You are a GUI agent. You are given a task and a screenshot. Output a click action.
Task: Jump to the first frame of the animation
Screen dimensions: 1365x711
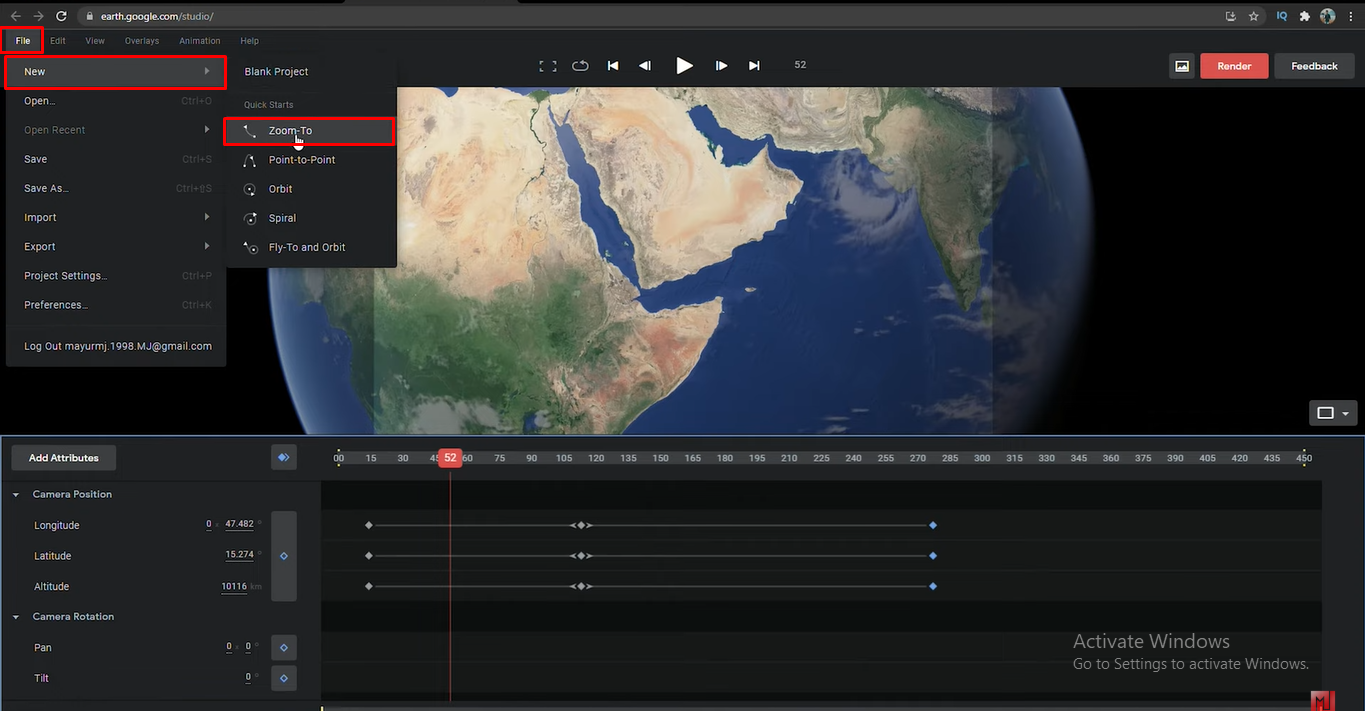pos(613,66)
